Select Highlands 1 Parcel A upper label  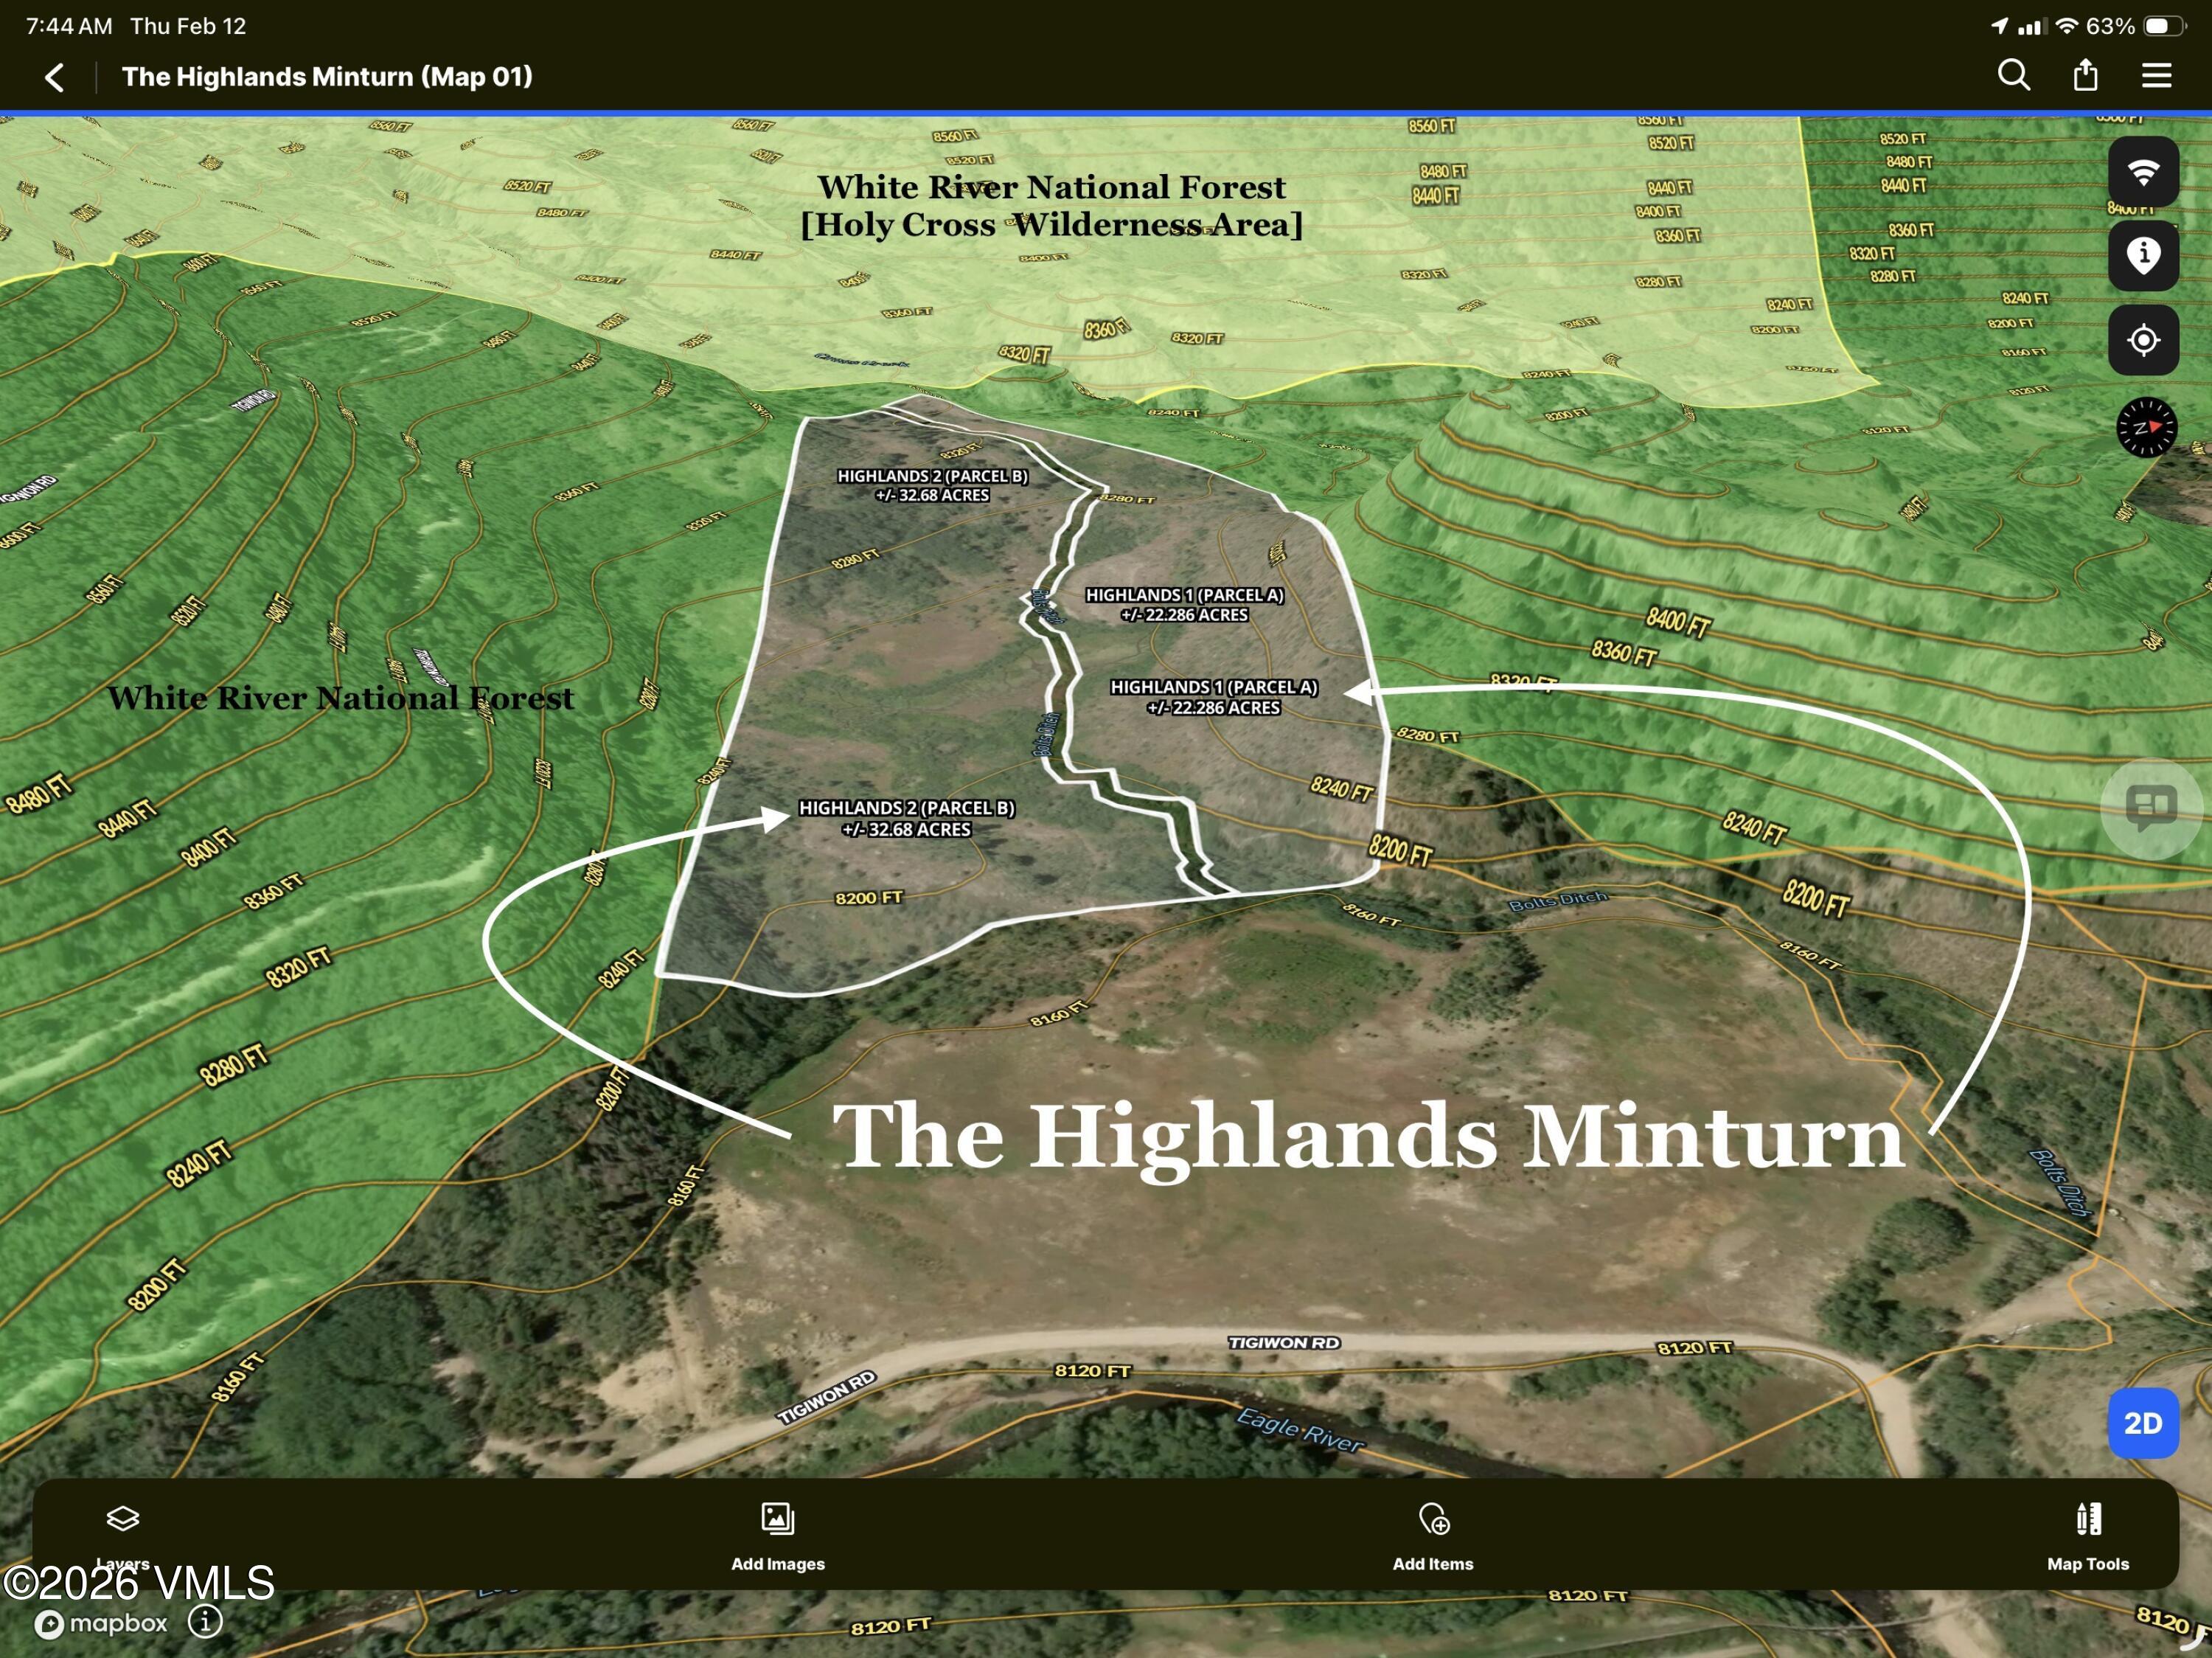point(1184,604)
